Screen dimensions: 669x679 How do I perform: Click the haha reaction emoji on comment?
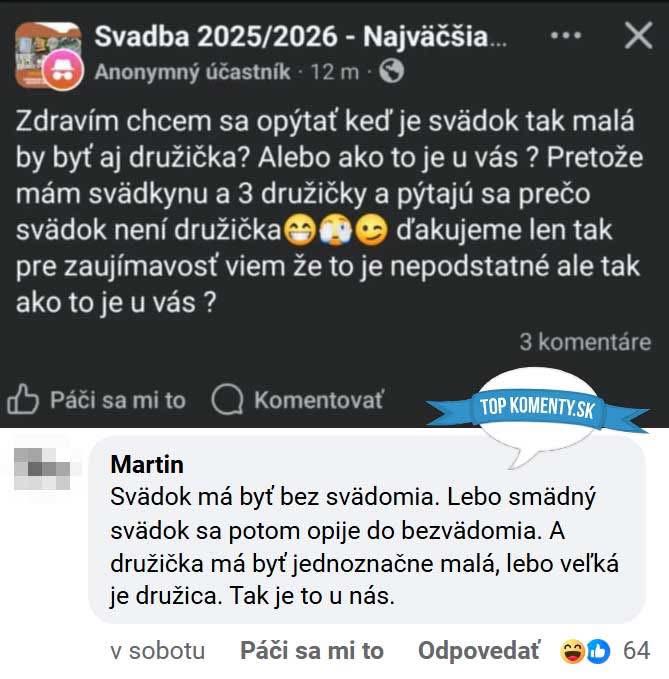[572, 652]
